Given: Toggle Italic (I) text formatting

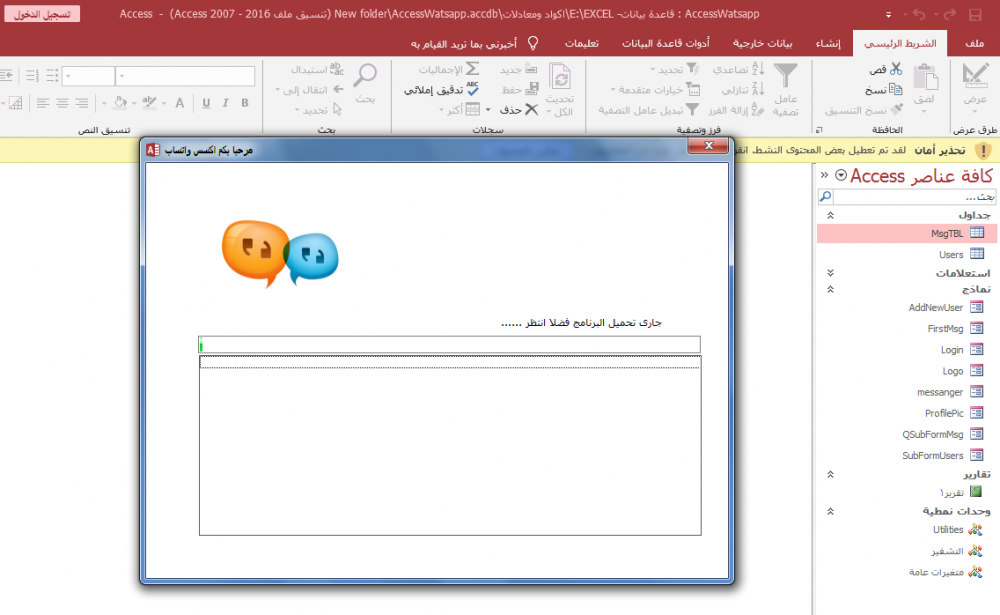Looking at the screenshot, I should click(x=225, y=103).
